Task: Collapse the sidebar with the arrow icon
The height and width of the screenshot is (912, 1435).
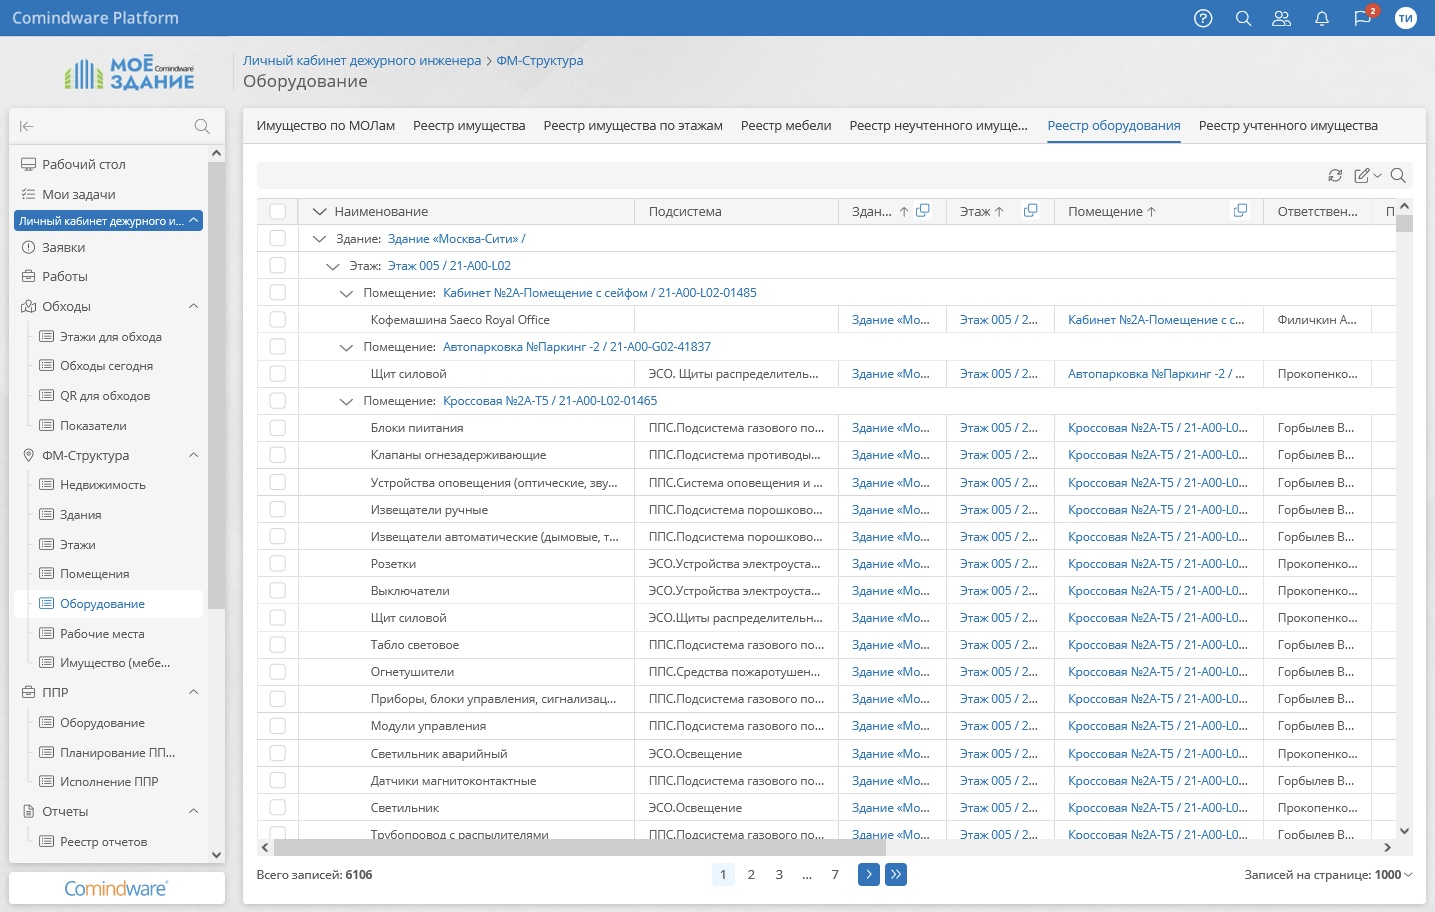Action: pyautogui.click(x=27, y=126)
